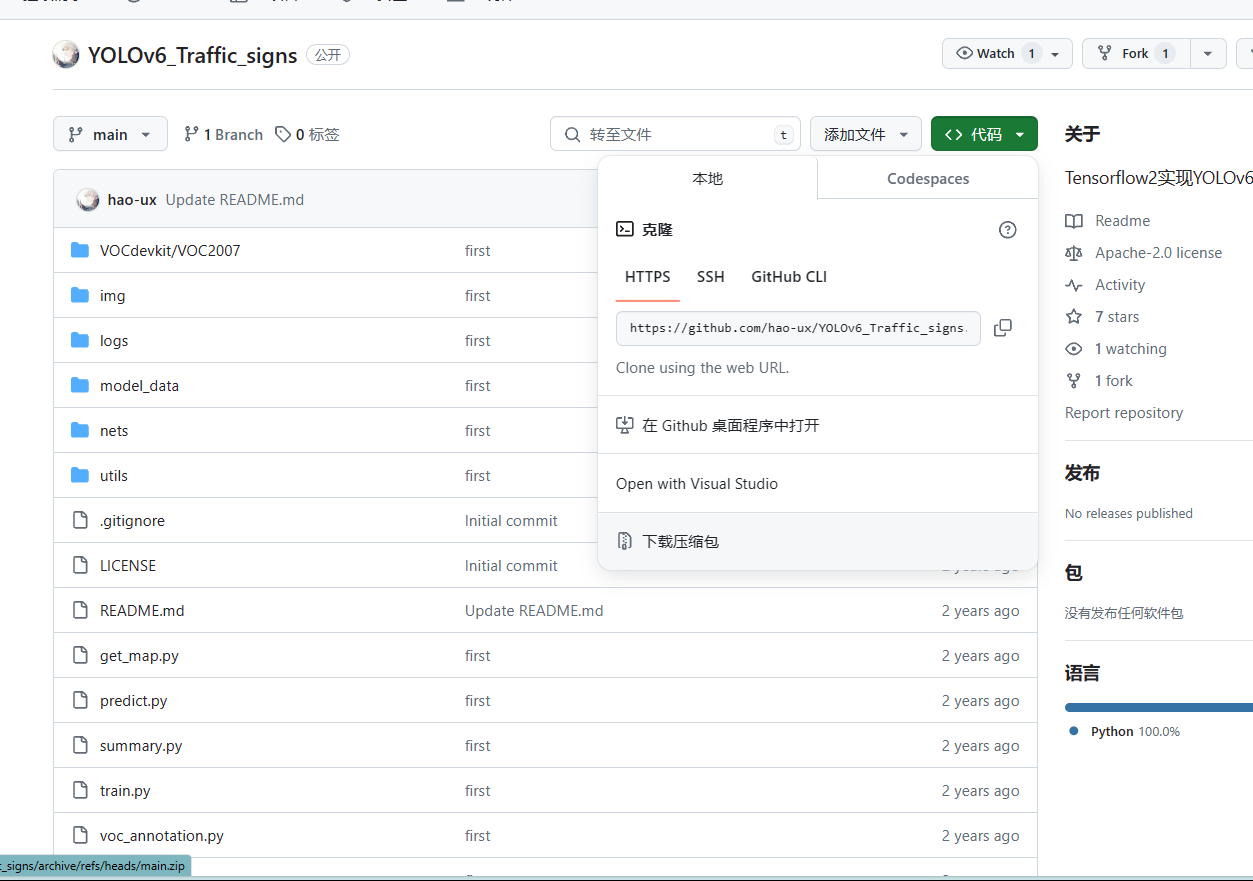
Task: Click the file icon beside train.py
Action: click(x=80, y=790)
